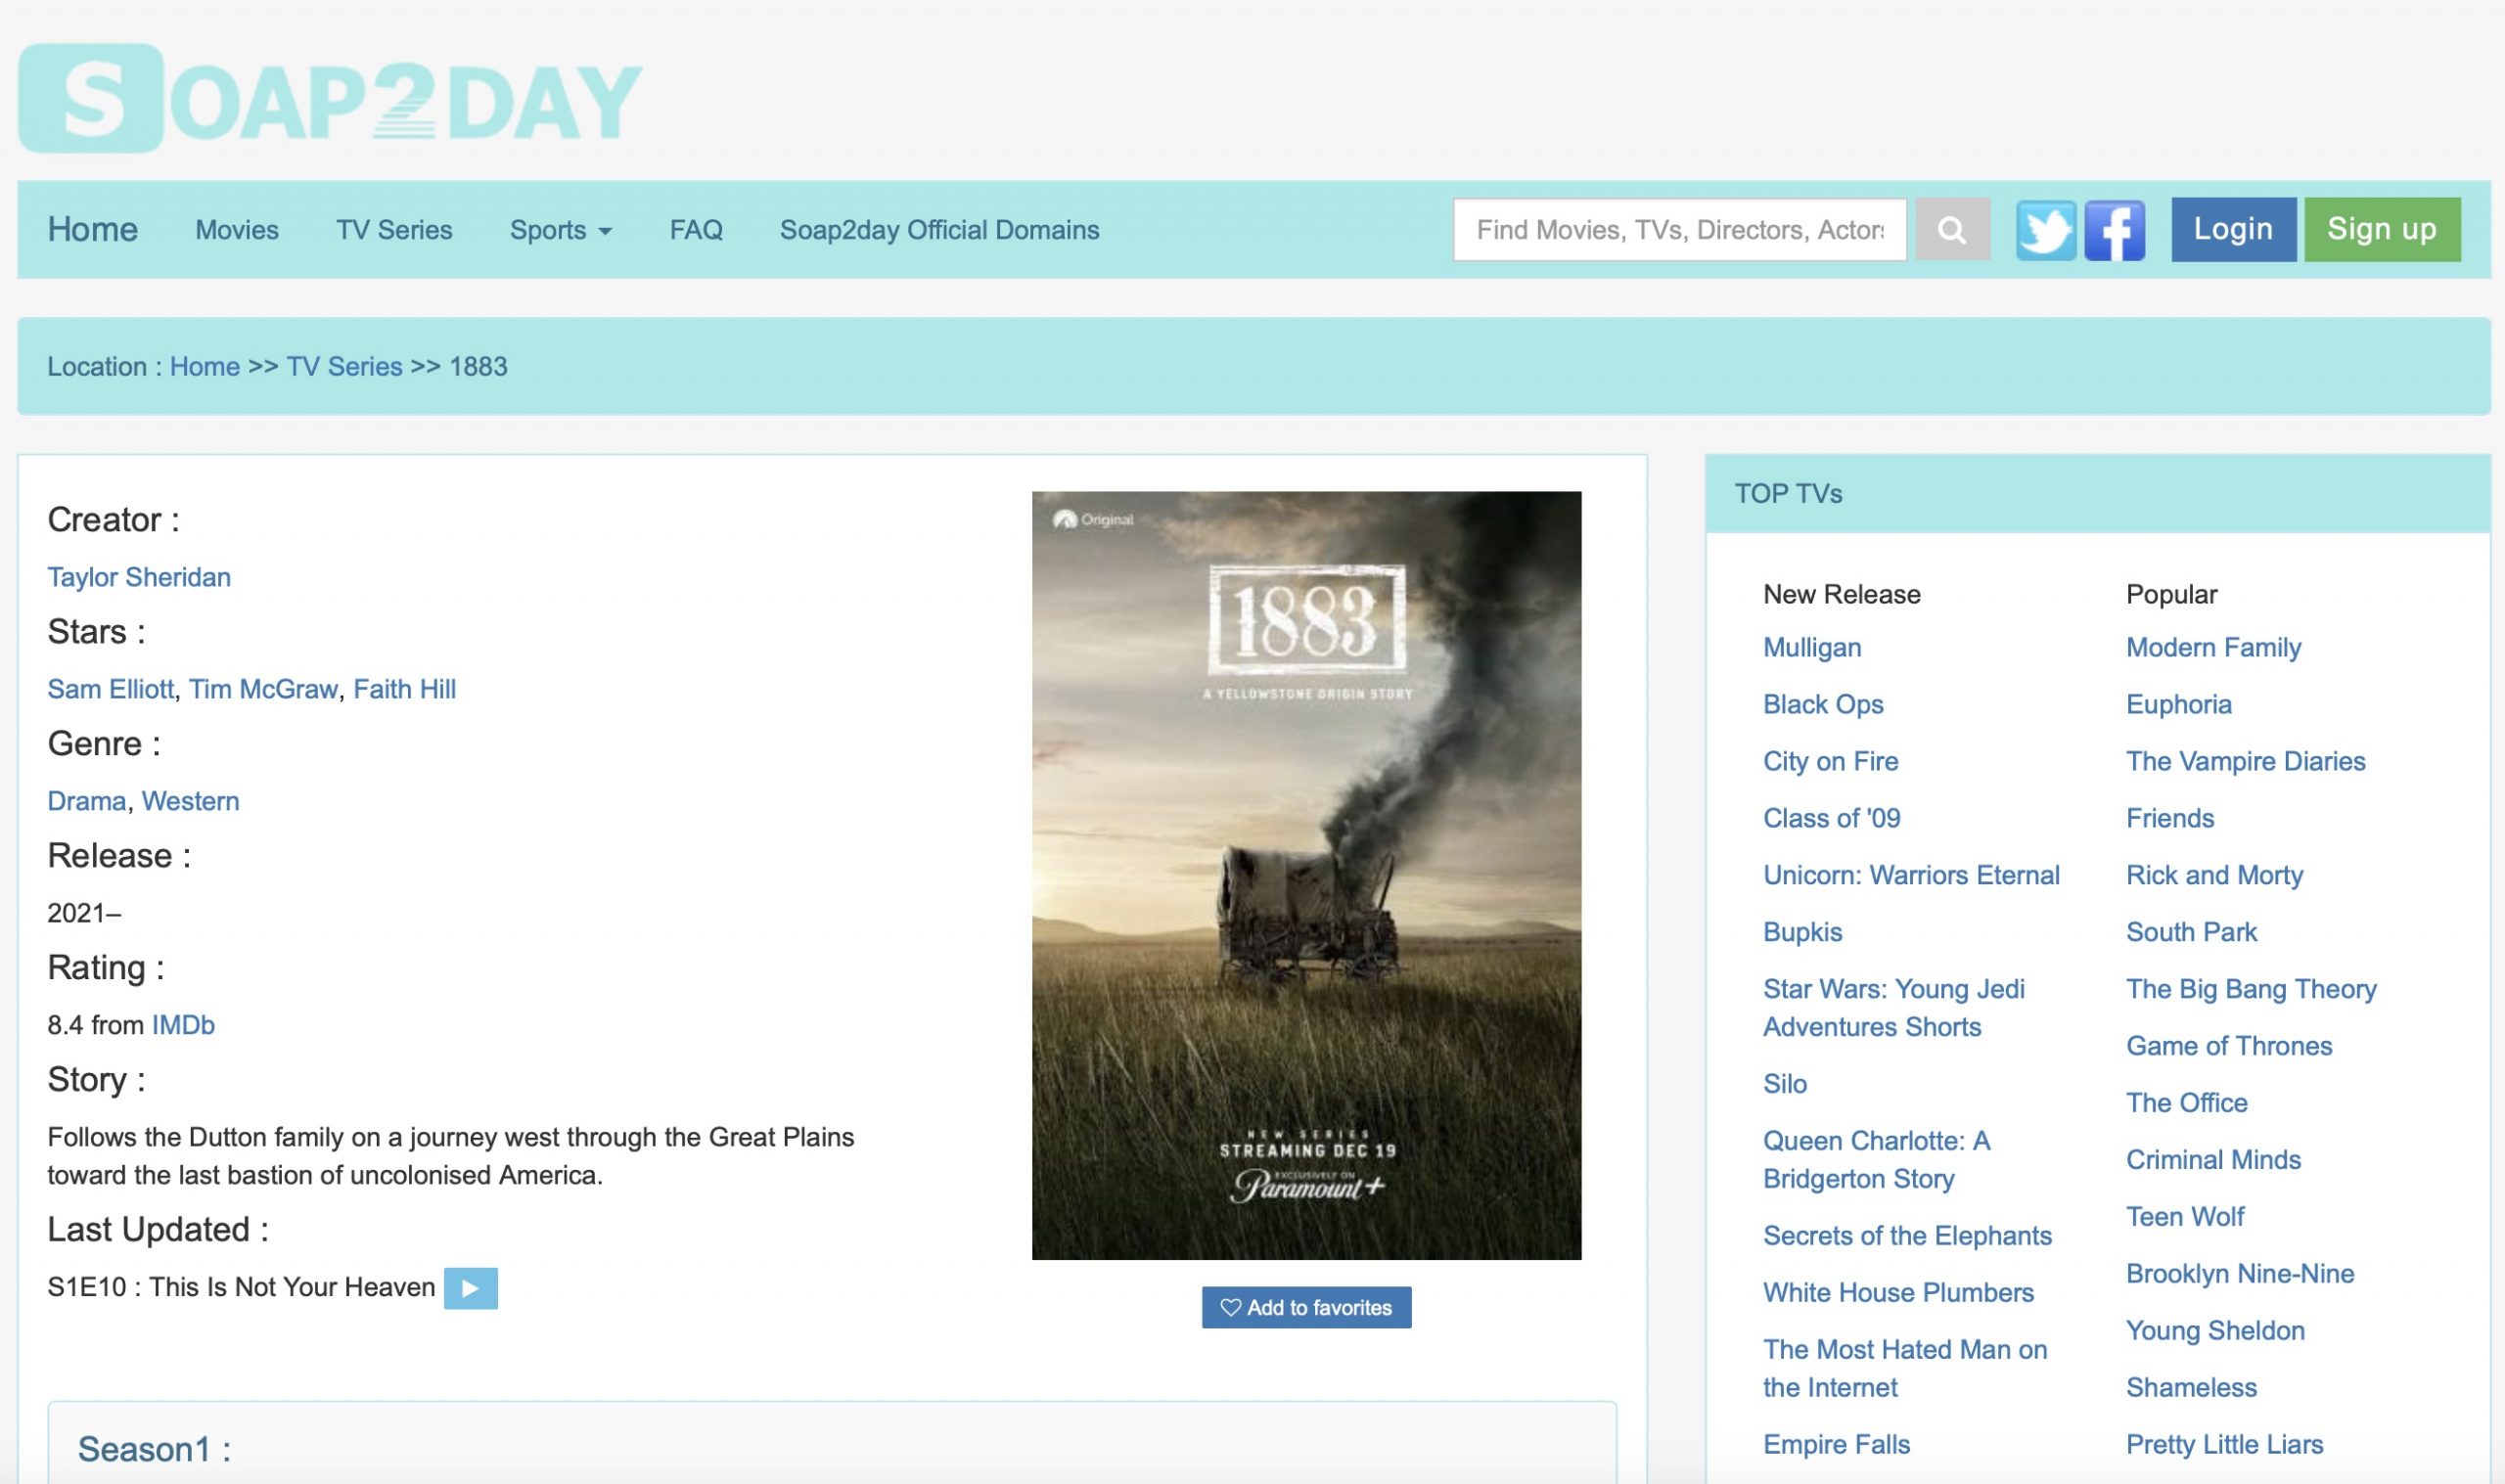Select the Drama genre link
The width and height of the screenshot is (2505, 1484).
click(87, 802)
